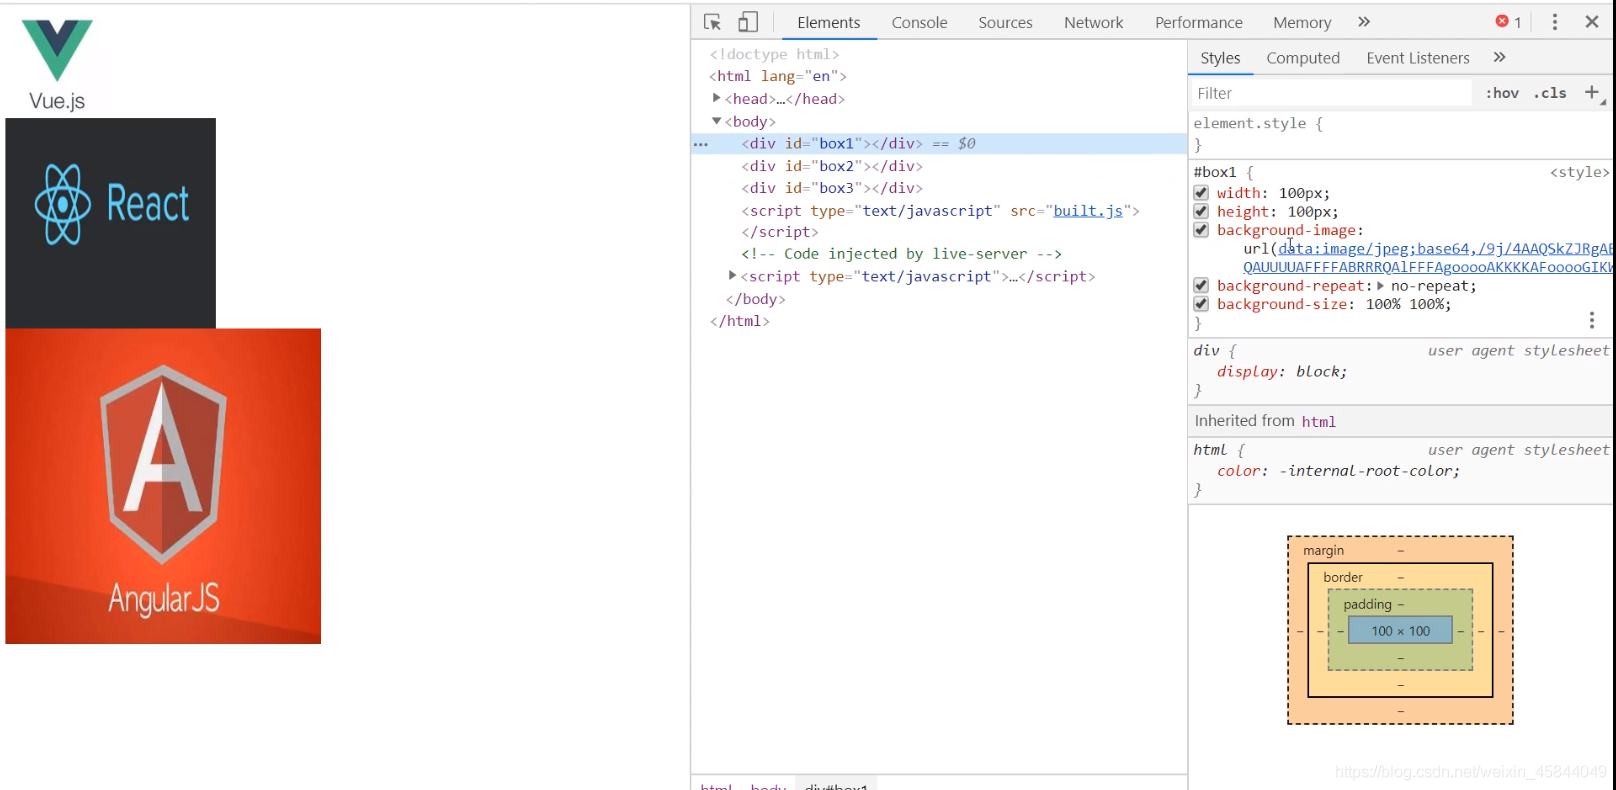
Task: Collapse the body element node
Action: coord(716,121)
